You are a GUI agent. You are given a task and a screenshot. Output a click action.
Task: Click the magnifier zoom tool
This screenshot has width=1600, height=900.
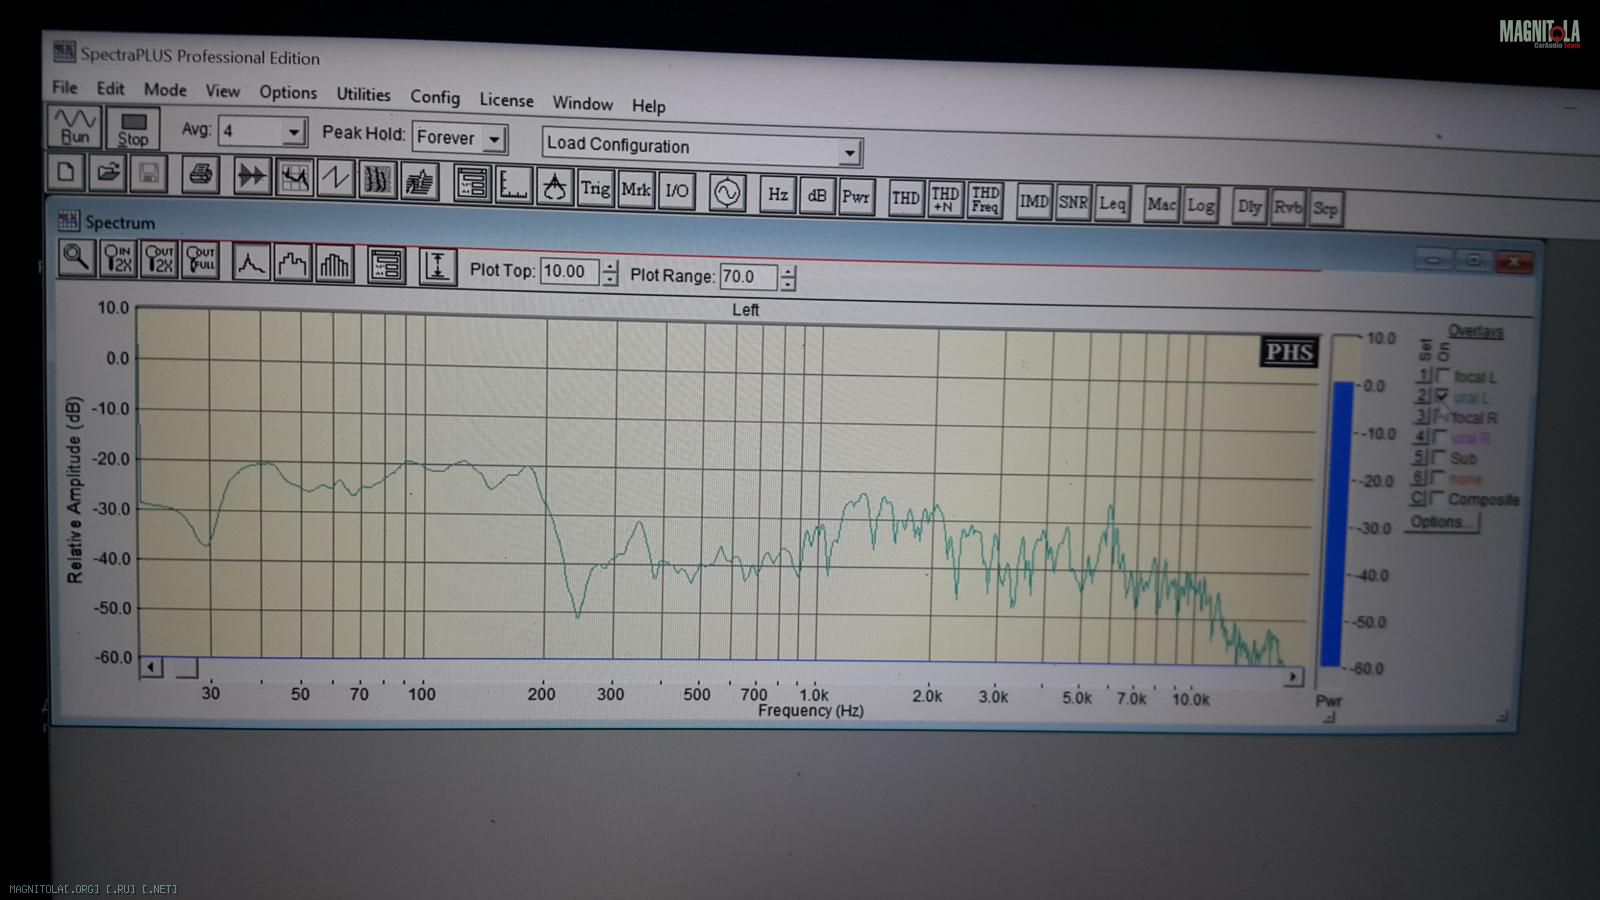[76, 258]
